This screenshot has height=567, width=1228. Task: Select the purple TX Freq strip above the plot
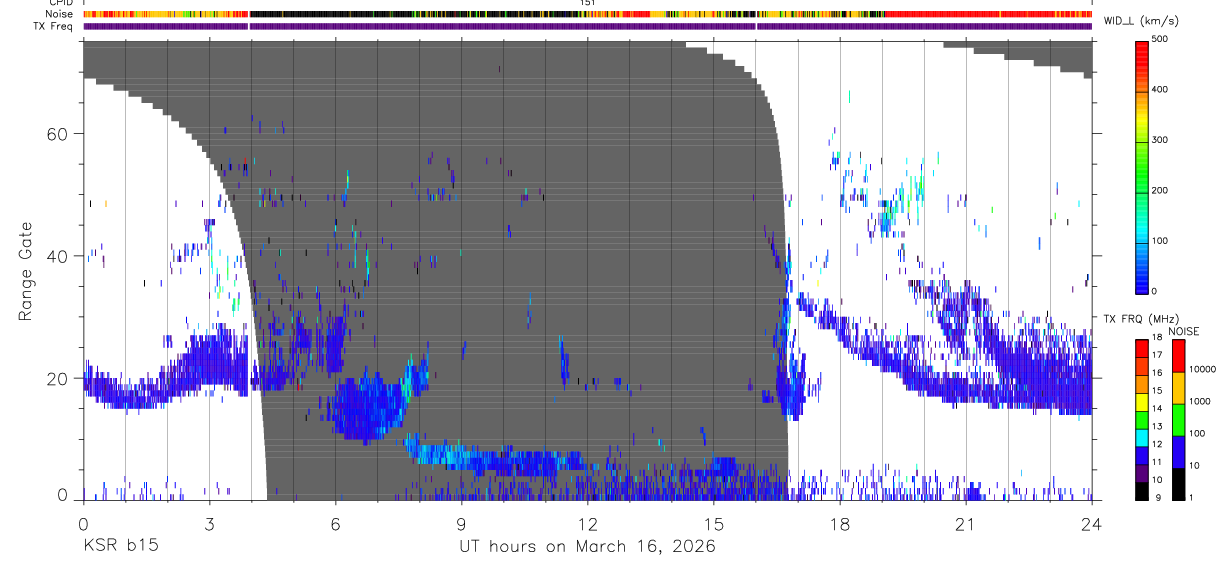(587, 26)
